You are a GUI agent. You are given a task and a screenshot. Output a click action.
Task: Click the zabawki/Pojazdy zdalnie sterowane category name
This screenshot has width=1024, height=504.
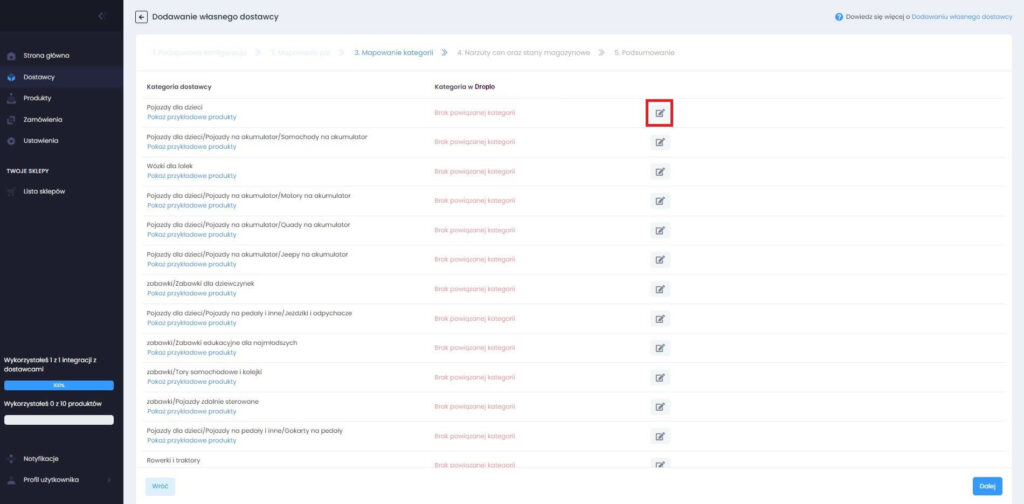coord(203,401)
